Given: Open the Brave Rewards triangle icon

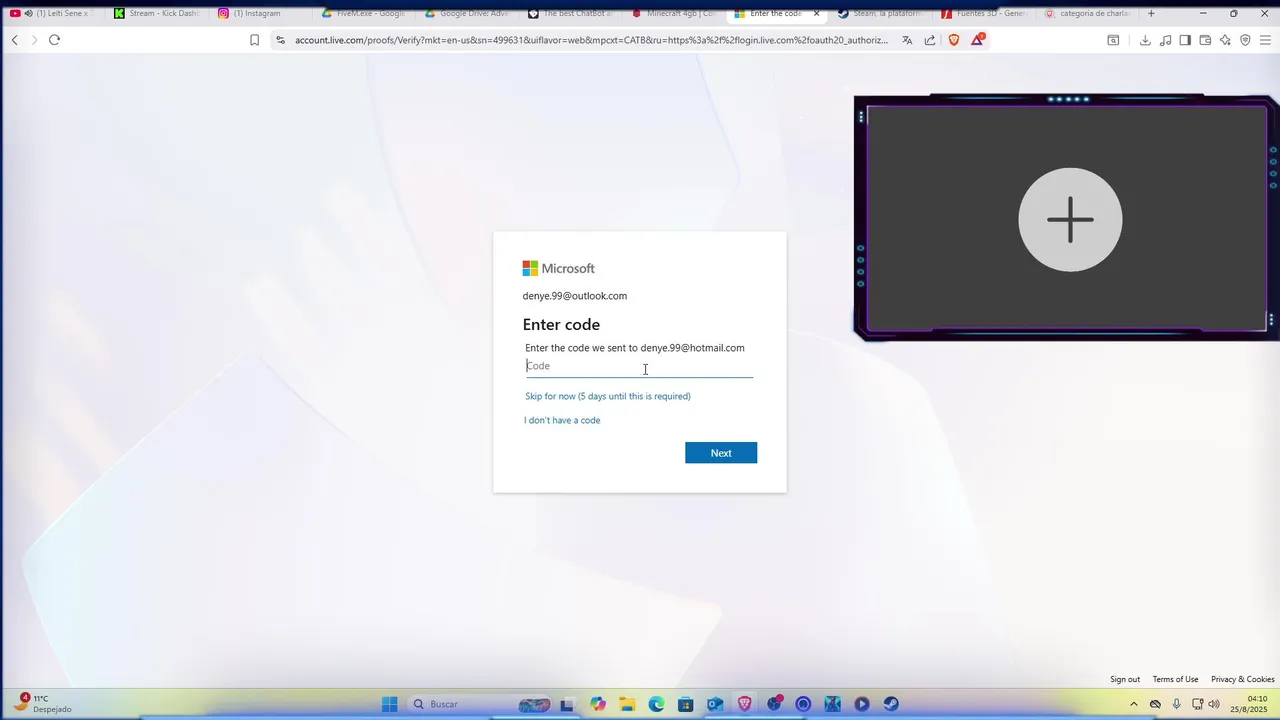Looking at the screenshot, I should 978,40.
